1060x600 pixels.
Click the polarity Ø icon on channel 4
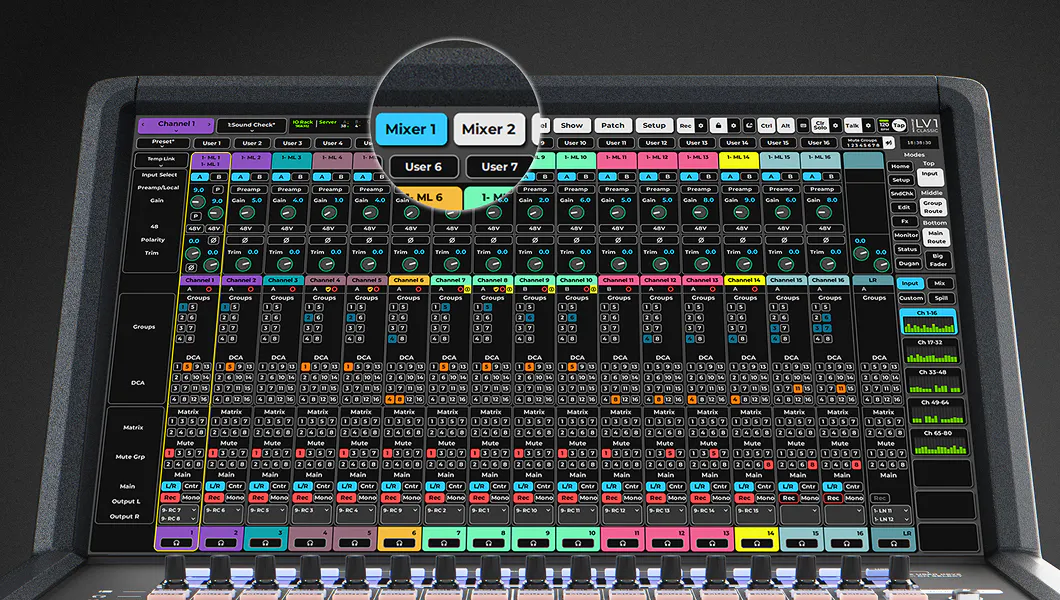pyautogui.click(x=328, y=240)
